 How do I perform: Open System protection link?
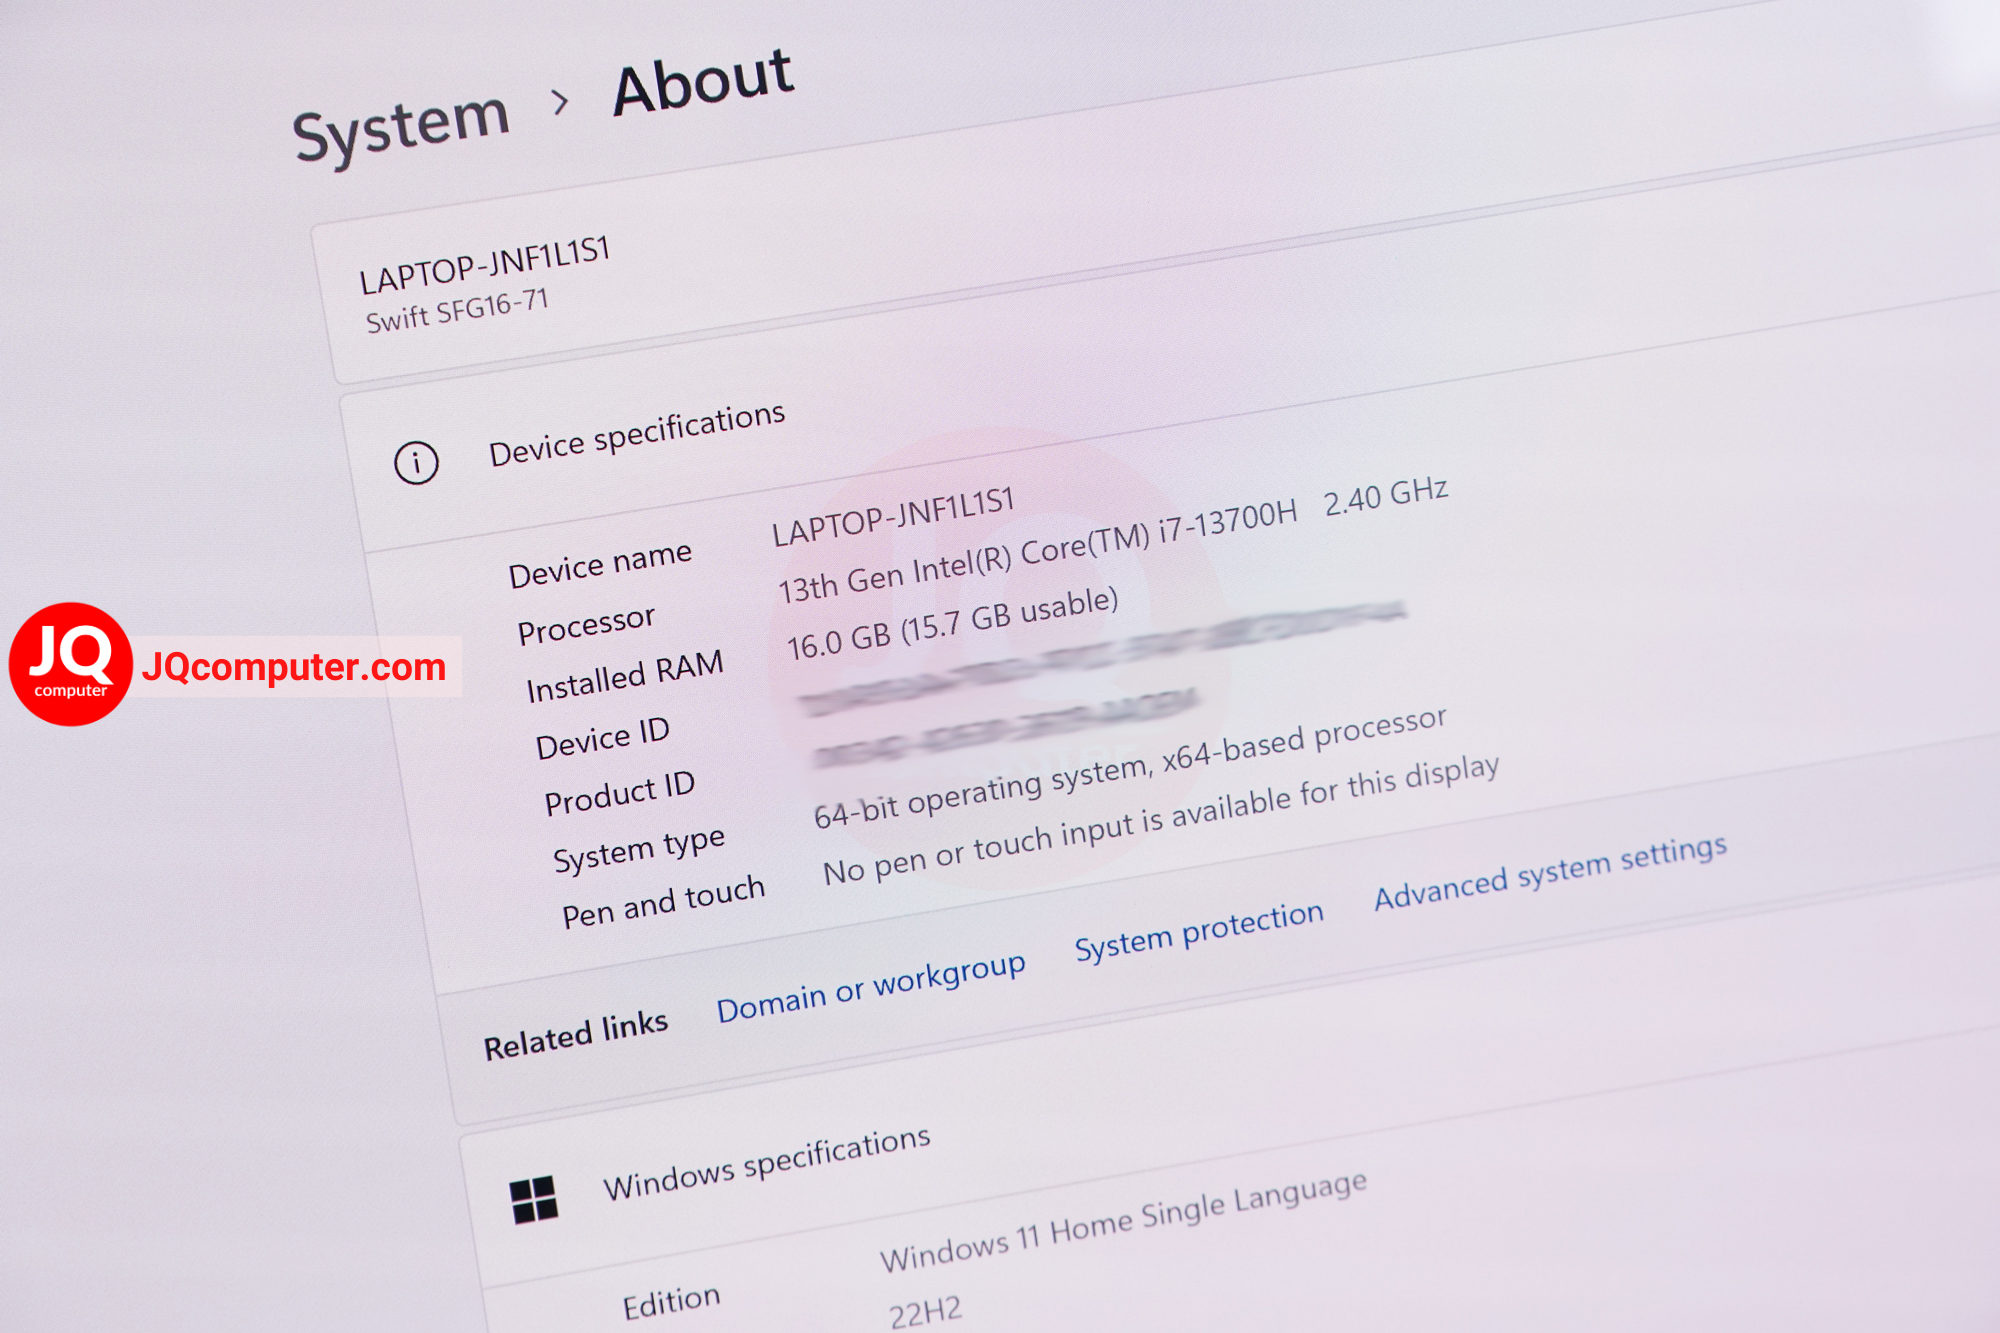(x=1199, y=930)
